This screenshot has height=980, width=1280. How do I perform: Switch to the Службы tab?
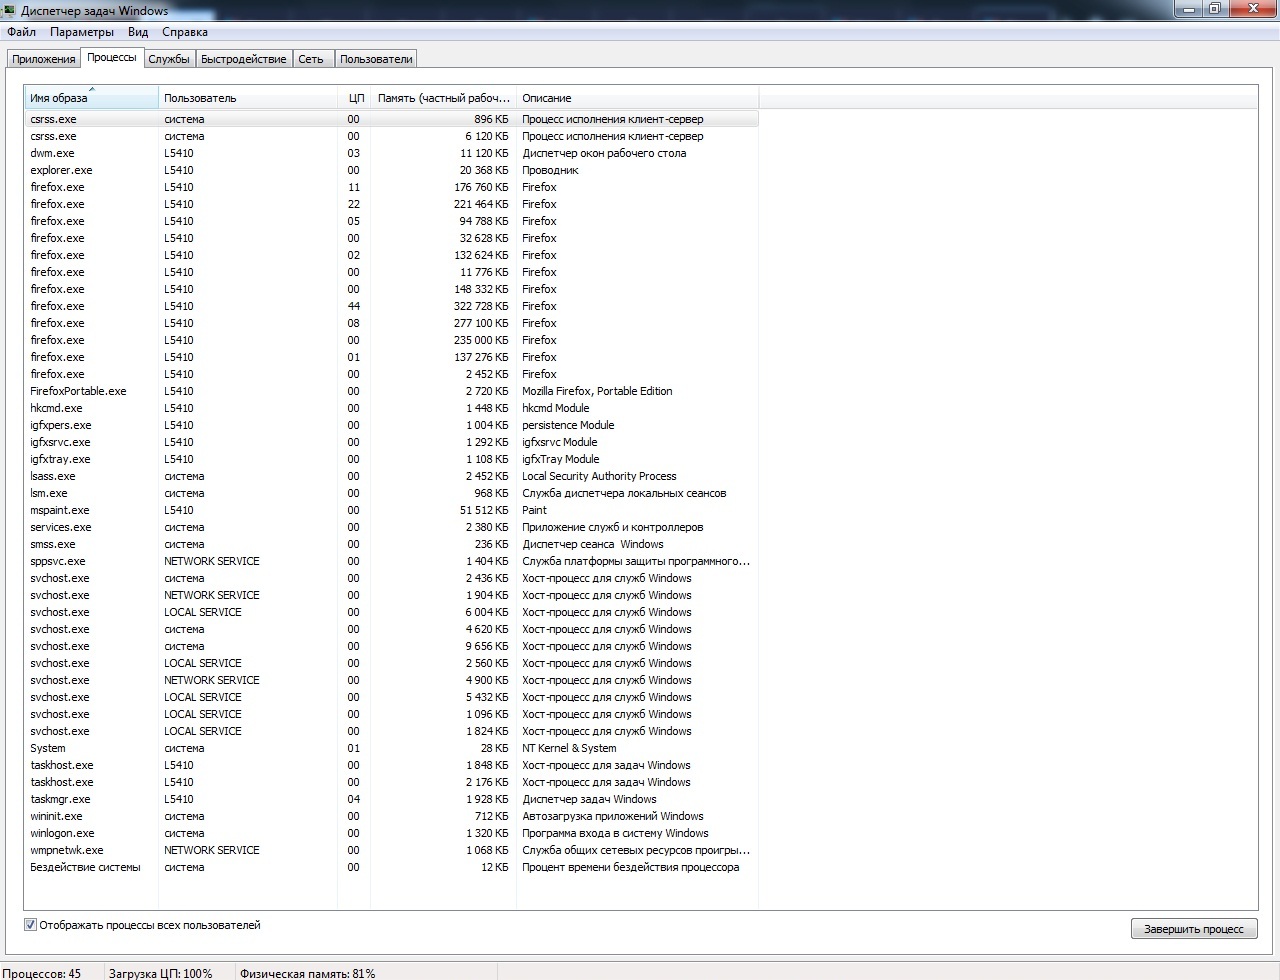click(169, 59)
